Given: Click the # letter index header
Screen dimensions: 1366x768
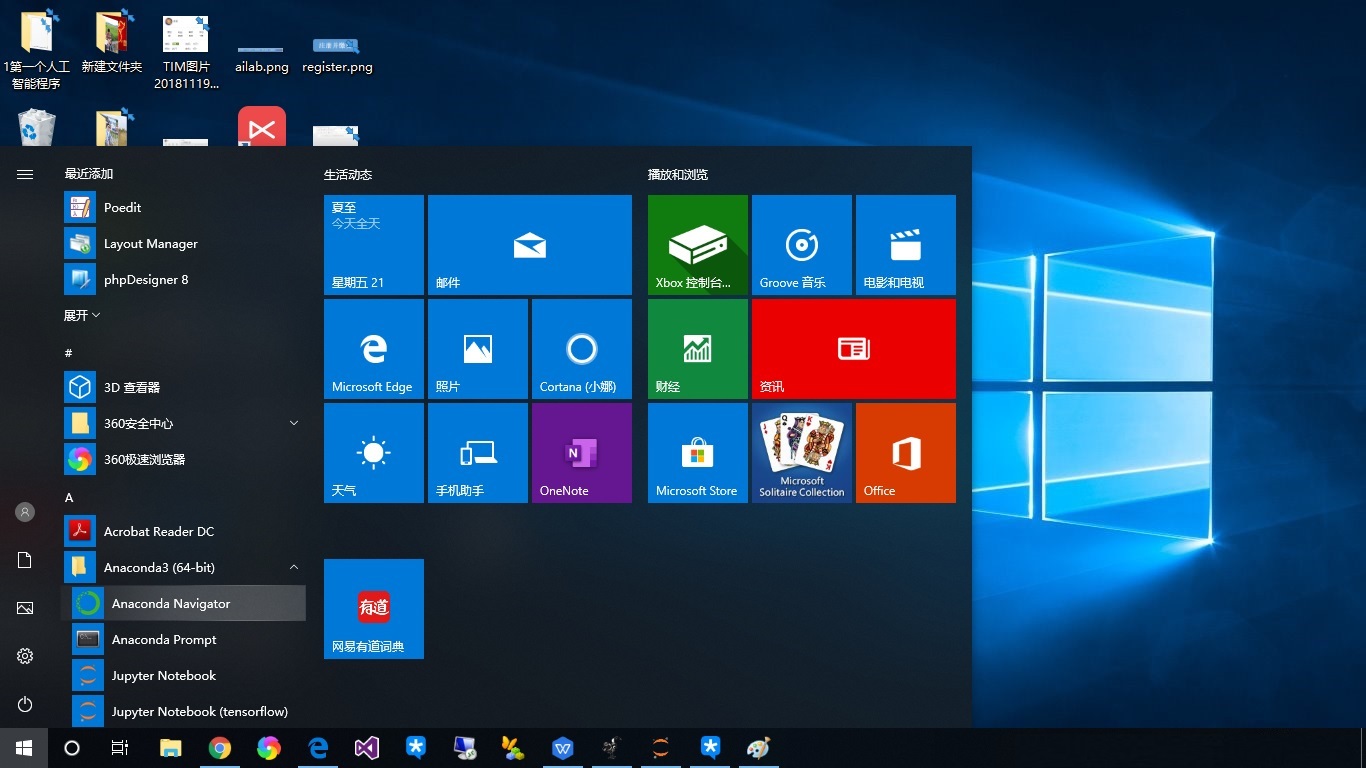Looking at the screenshot, I should coord(68,353).
